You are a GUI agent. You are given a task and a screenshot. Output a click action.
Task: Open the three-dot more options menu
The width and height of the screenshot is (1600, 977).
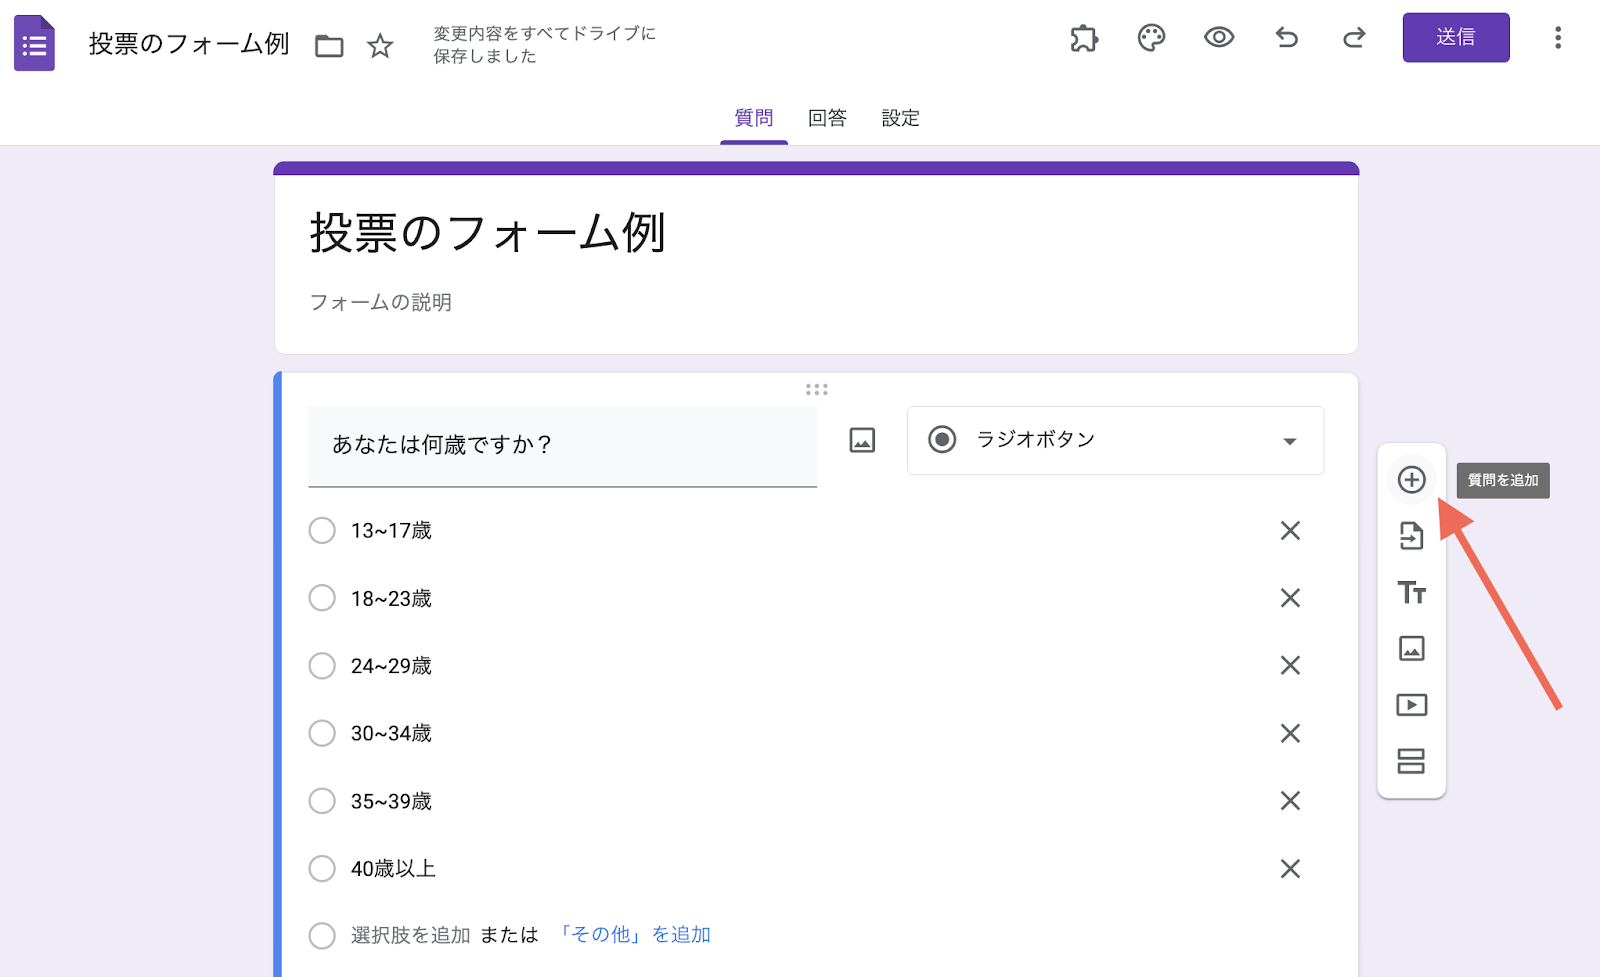pos(1557,38)
